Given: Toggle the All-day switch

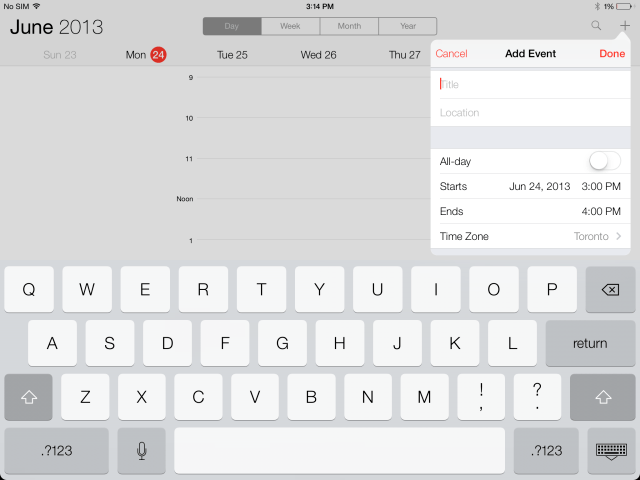Looking at the screenshot, I should click(604, 161).
